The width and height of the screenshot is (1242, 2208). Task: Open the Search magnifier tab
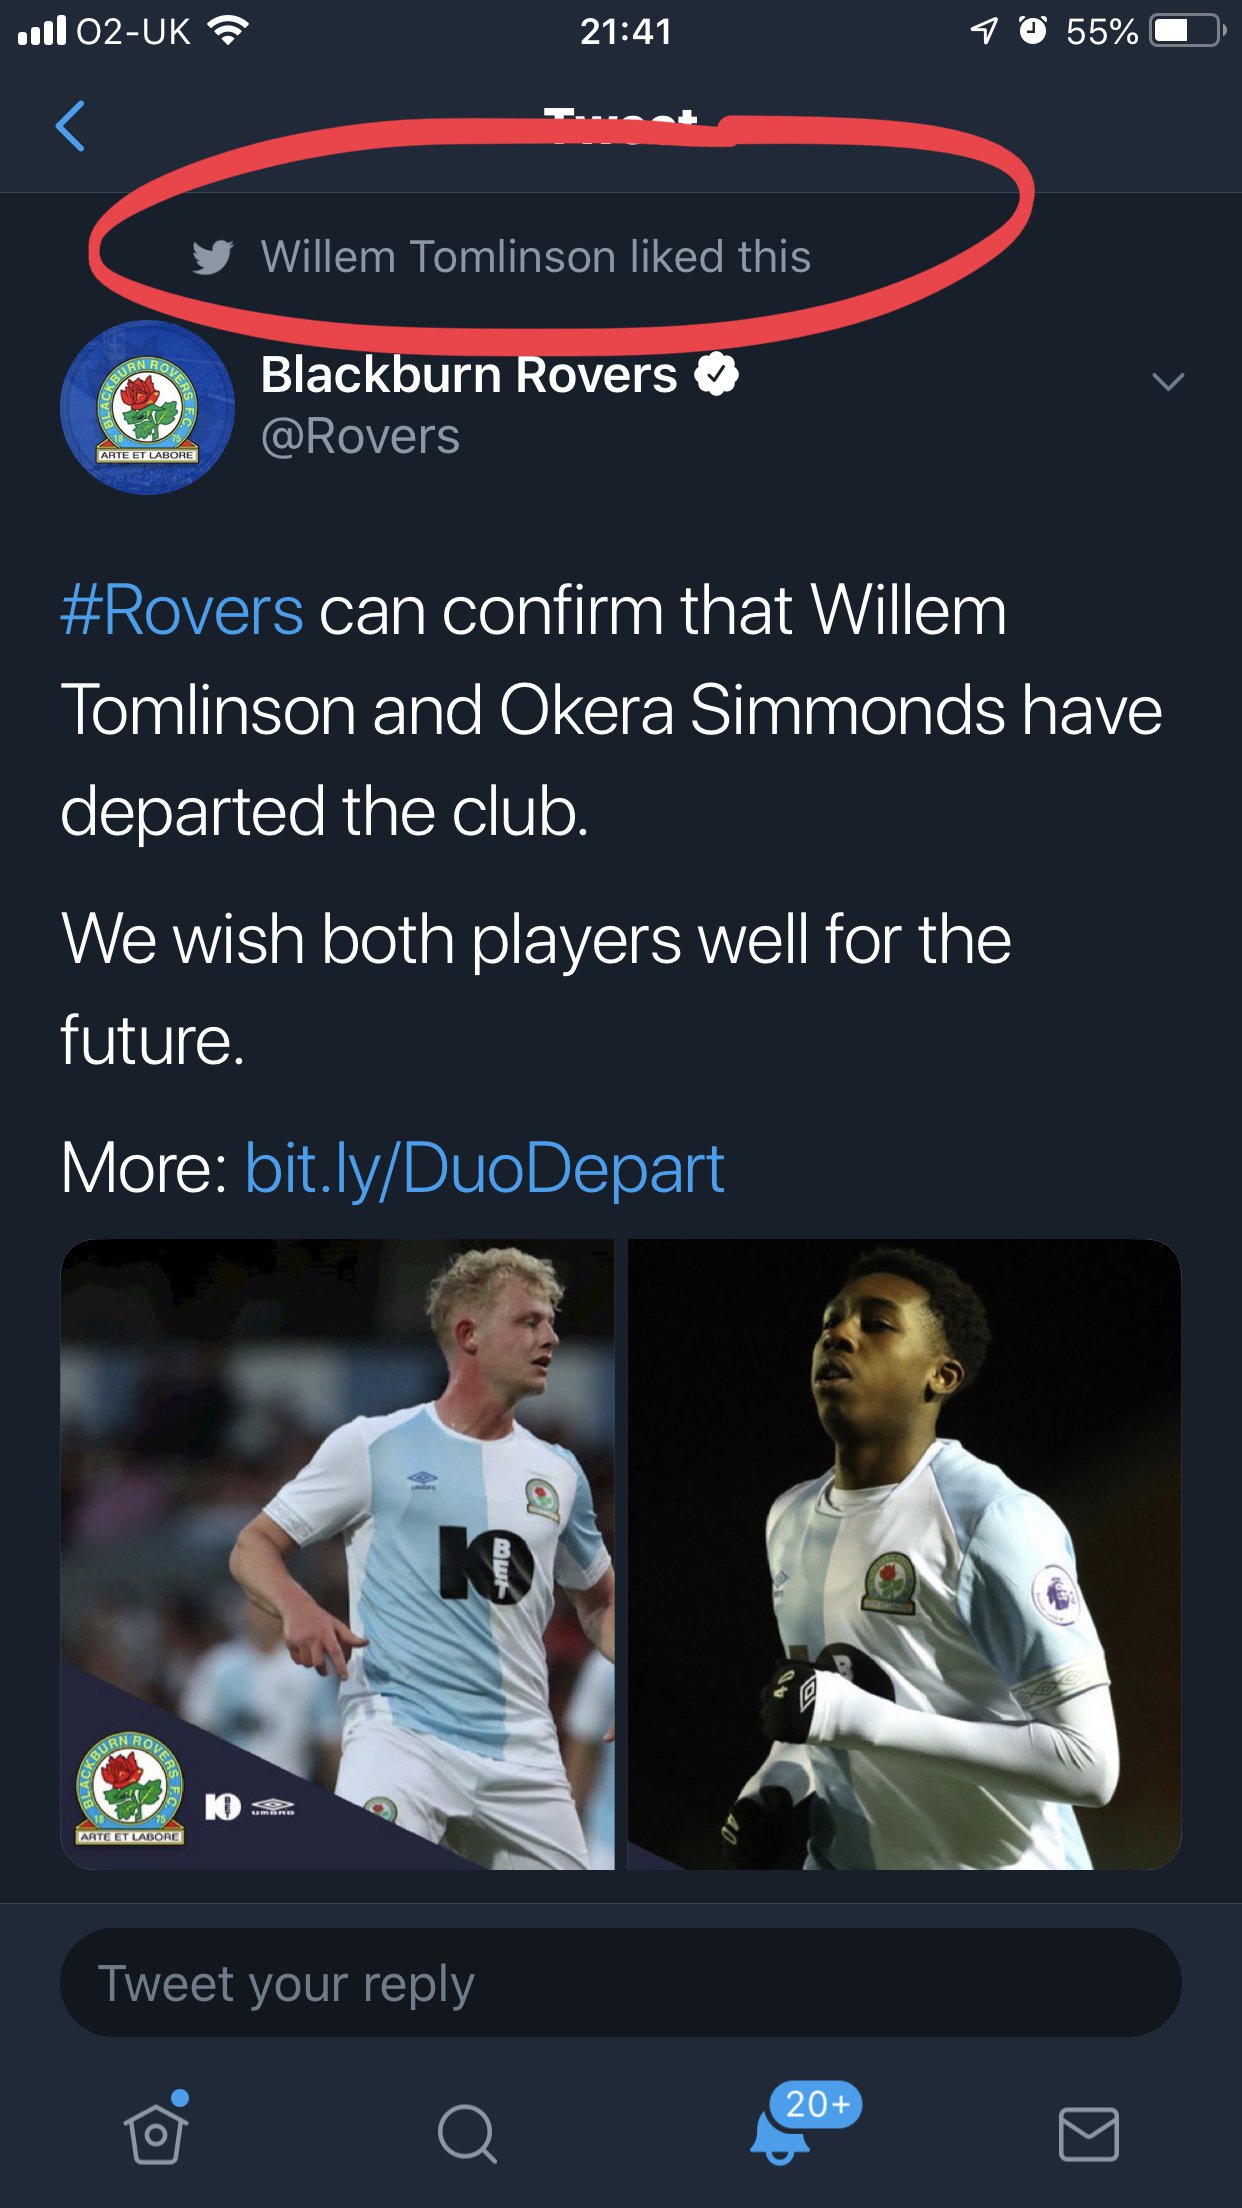(x=467, y=2134)
